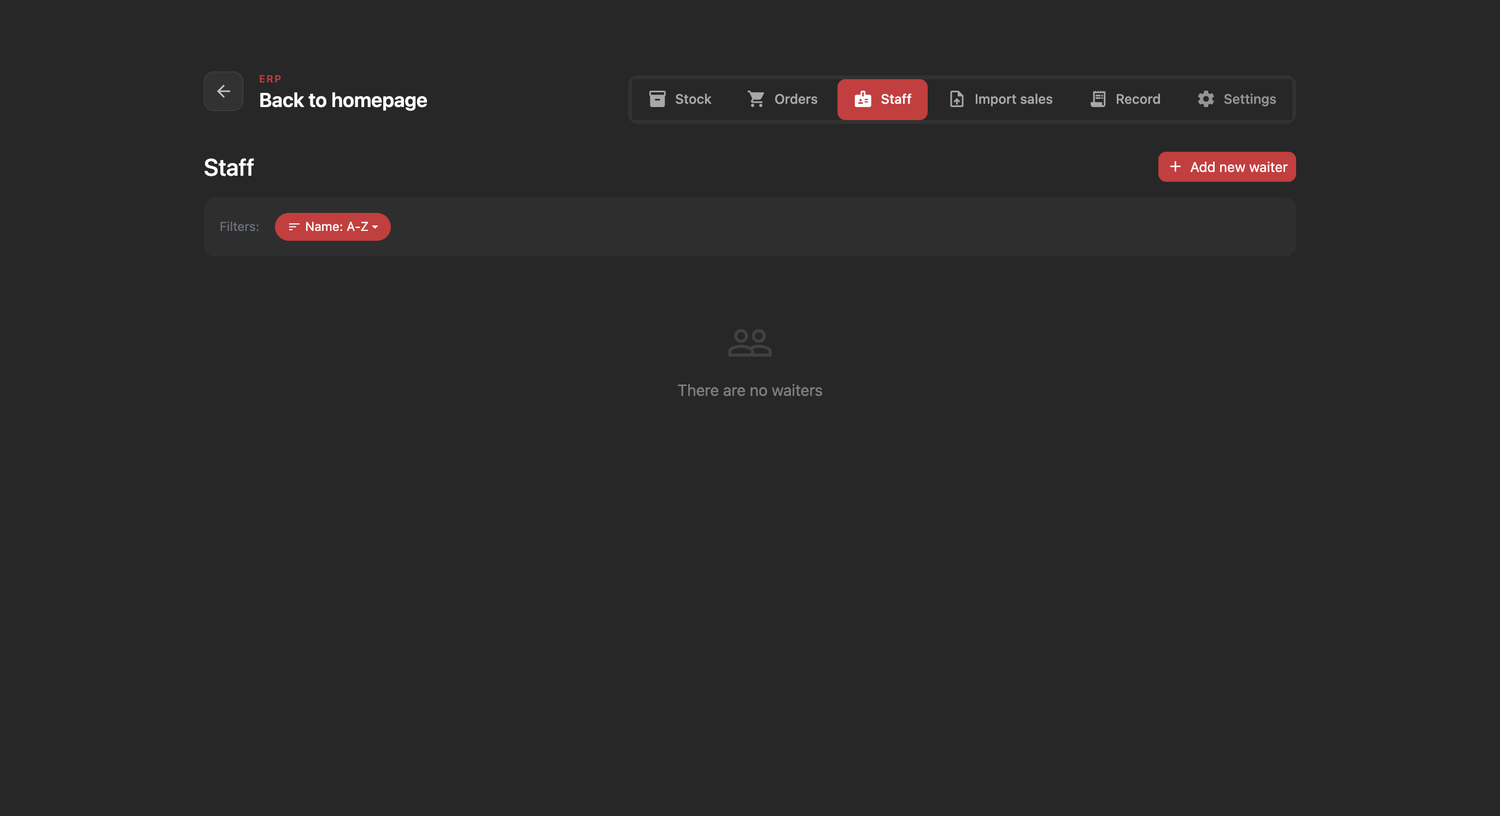Click the Import sales file upload icon
Screen dimensions: 1500x816
pyautogui.click(x=957, y=99)
